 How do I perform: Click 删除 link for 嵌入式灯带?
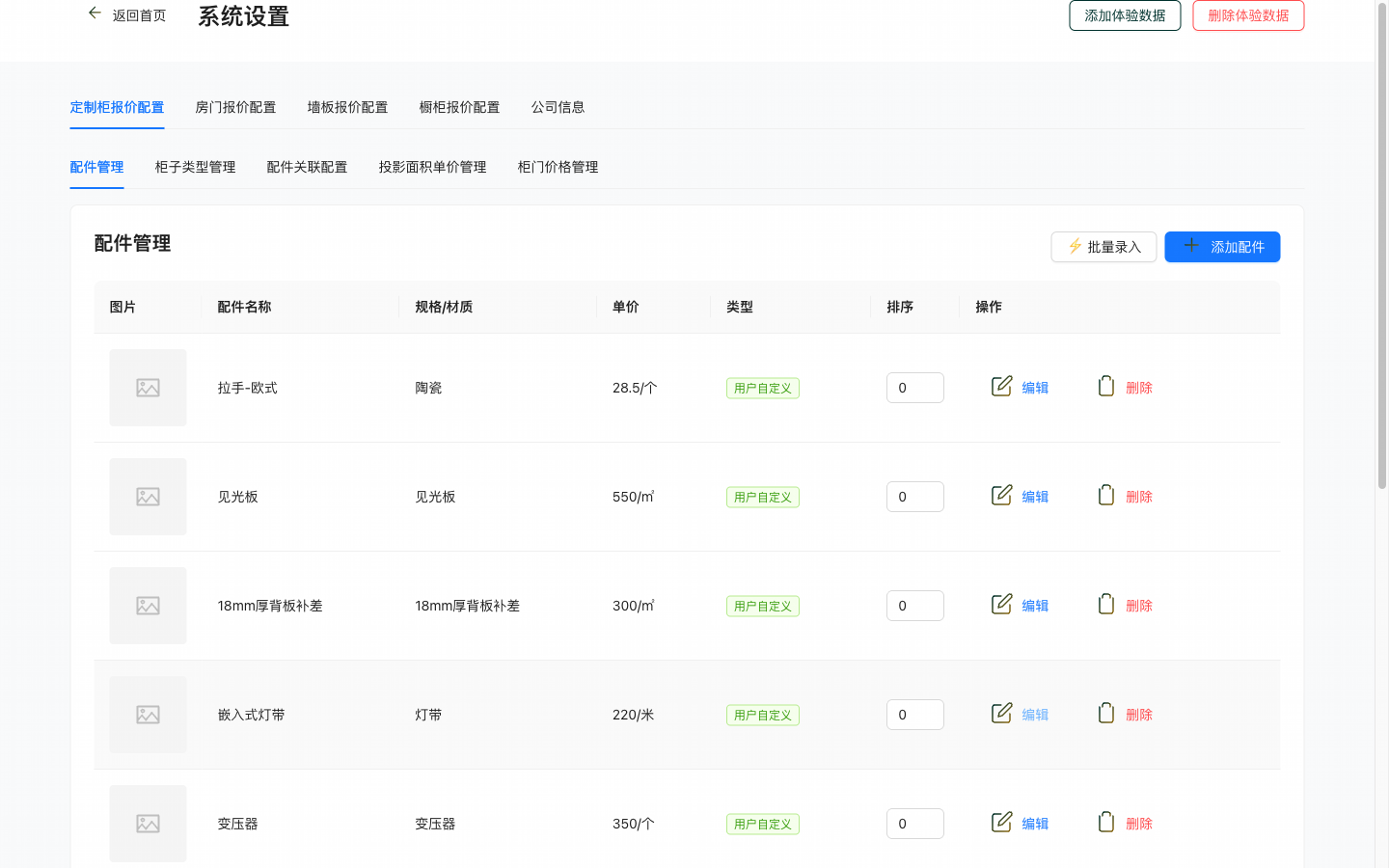coord(1139,715)
